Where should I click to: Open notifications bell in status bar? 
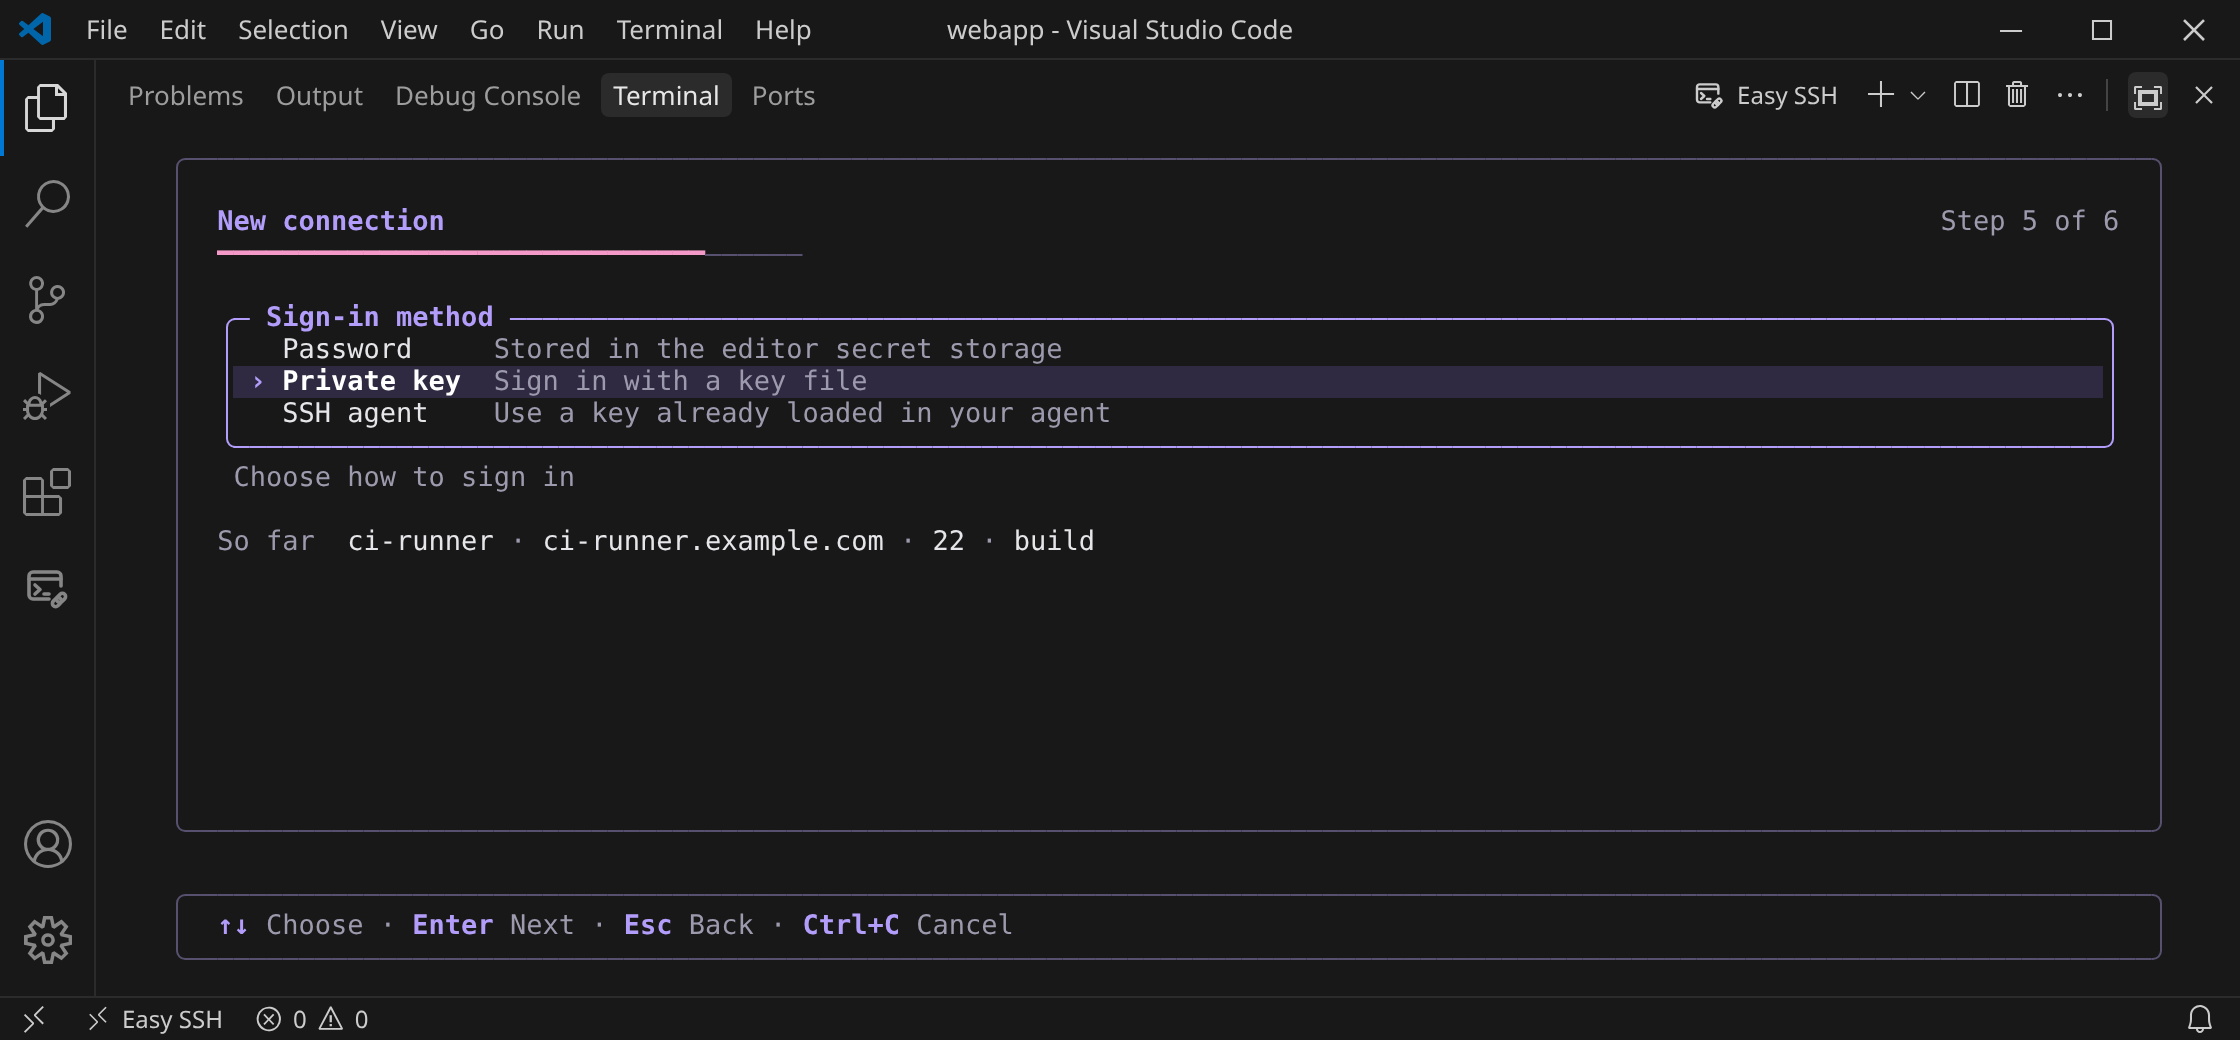coord(2200,1019)
